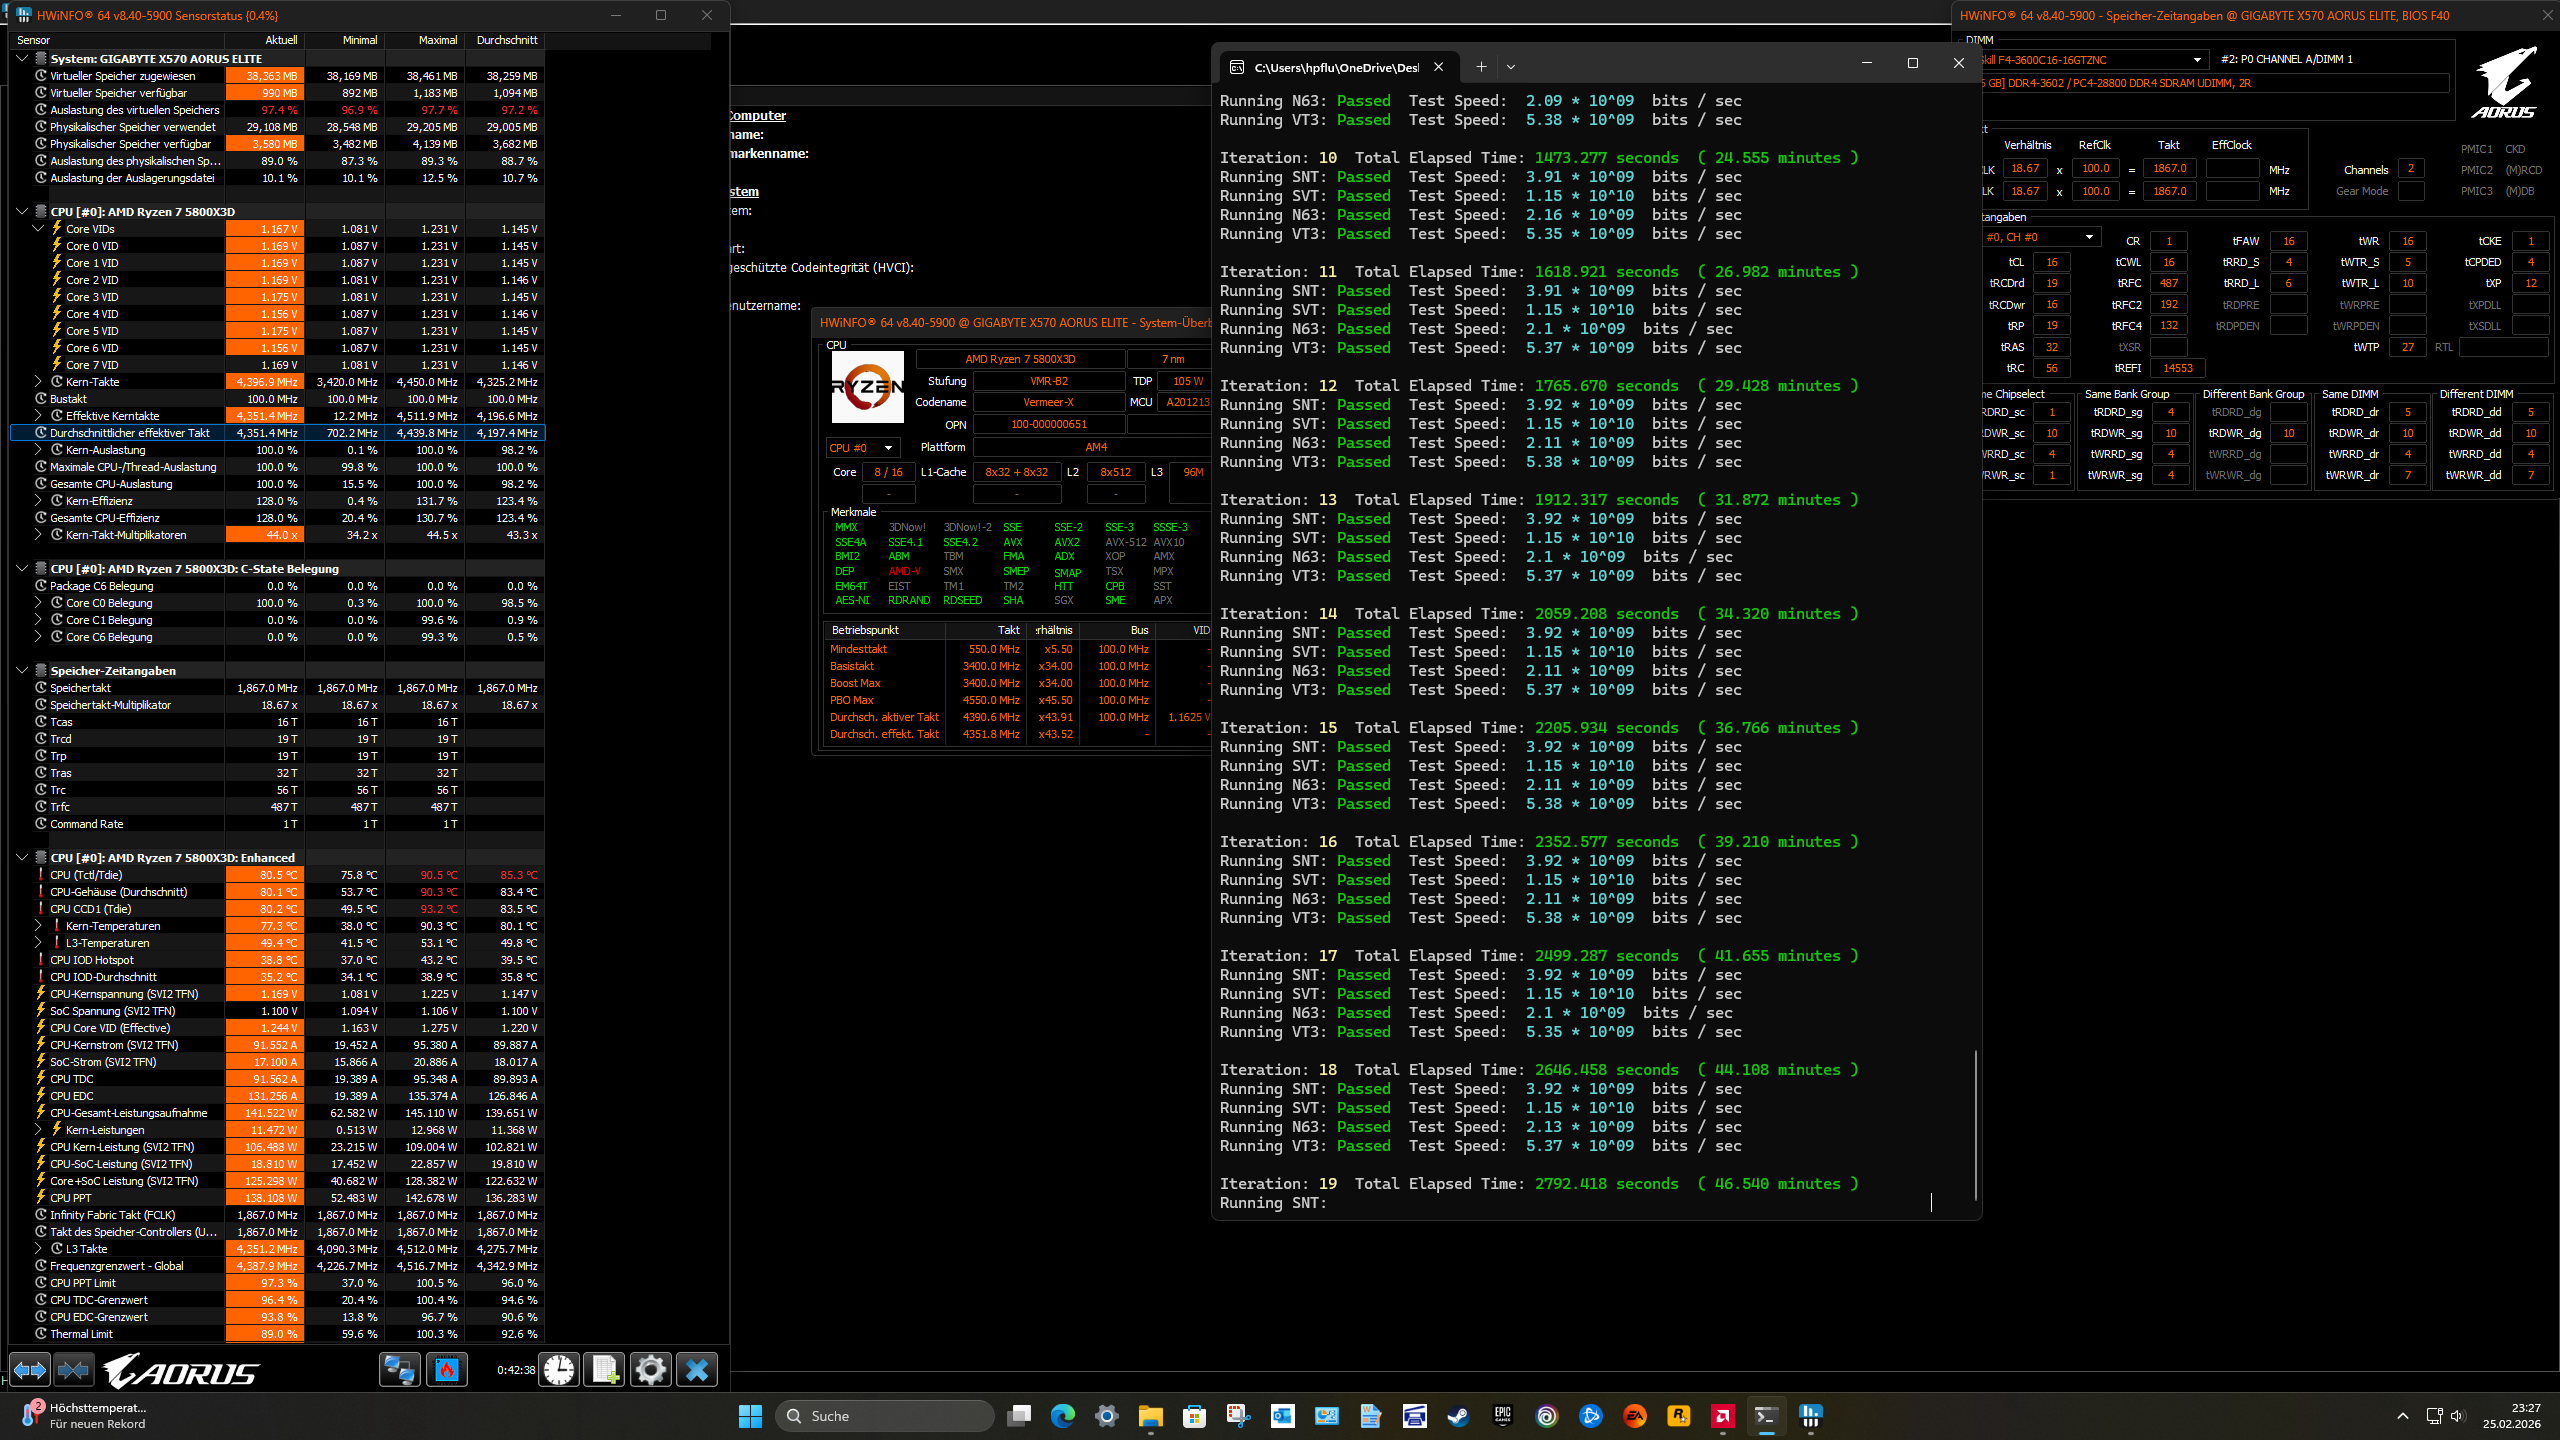
Task: Start logging with the sheet-plus icon
Action: click(x=604, y=1369)
